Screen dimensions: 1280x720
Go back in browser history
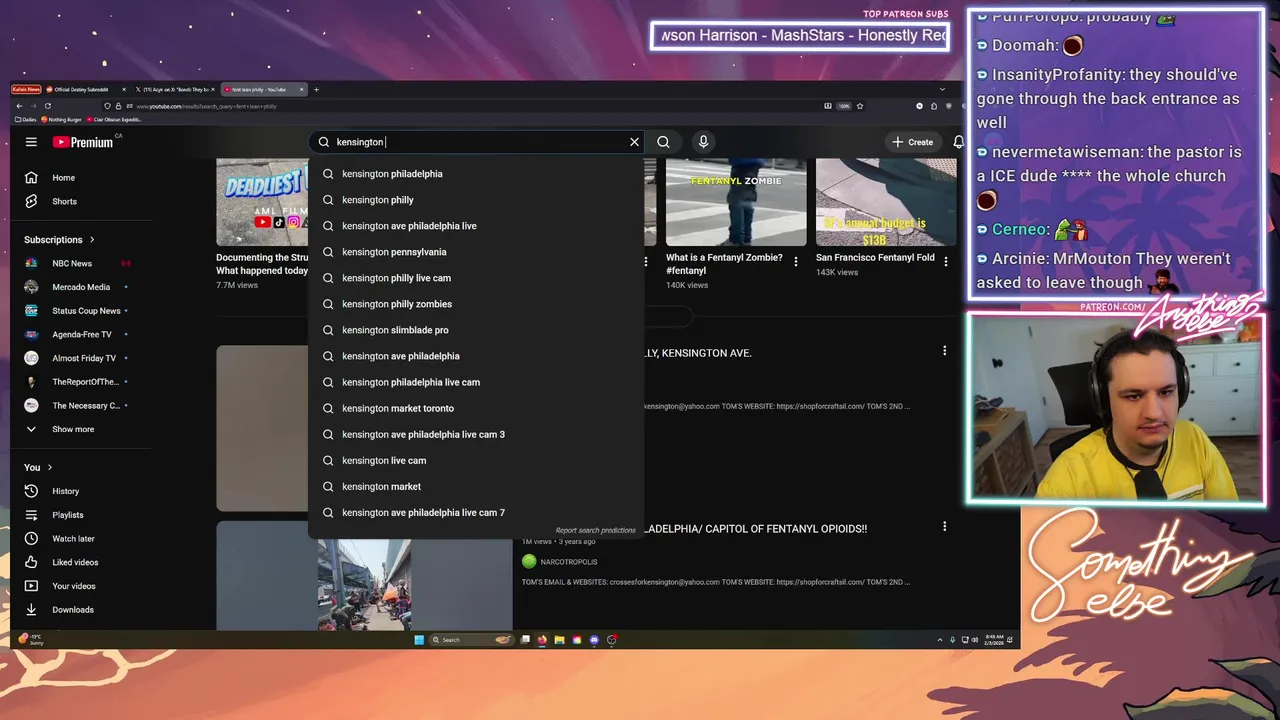tap(18, 106)
